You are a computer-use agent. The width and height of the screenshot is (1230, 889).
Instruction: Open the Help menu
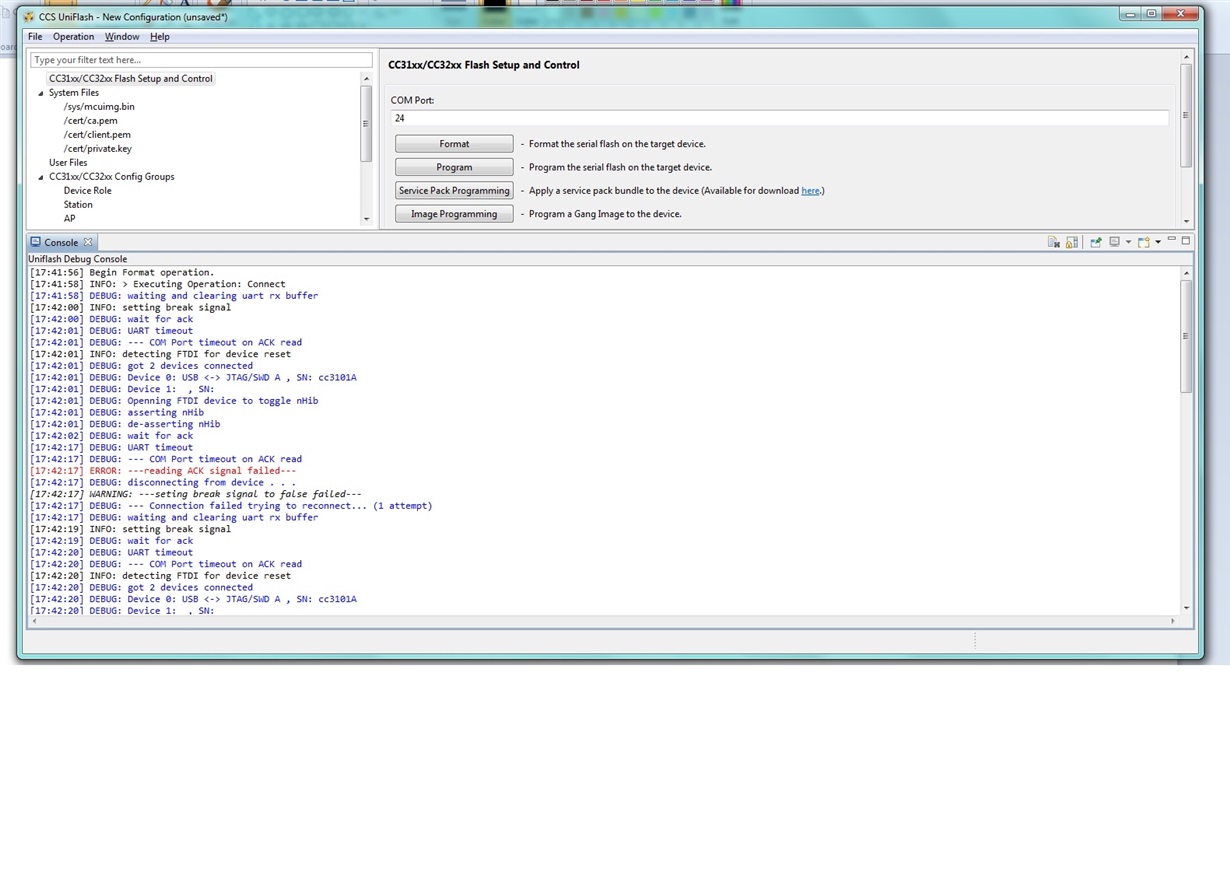(x=160, y=37)
